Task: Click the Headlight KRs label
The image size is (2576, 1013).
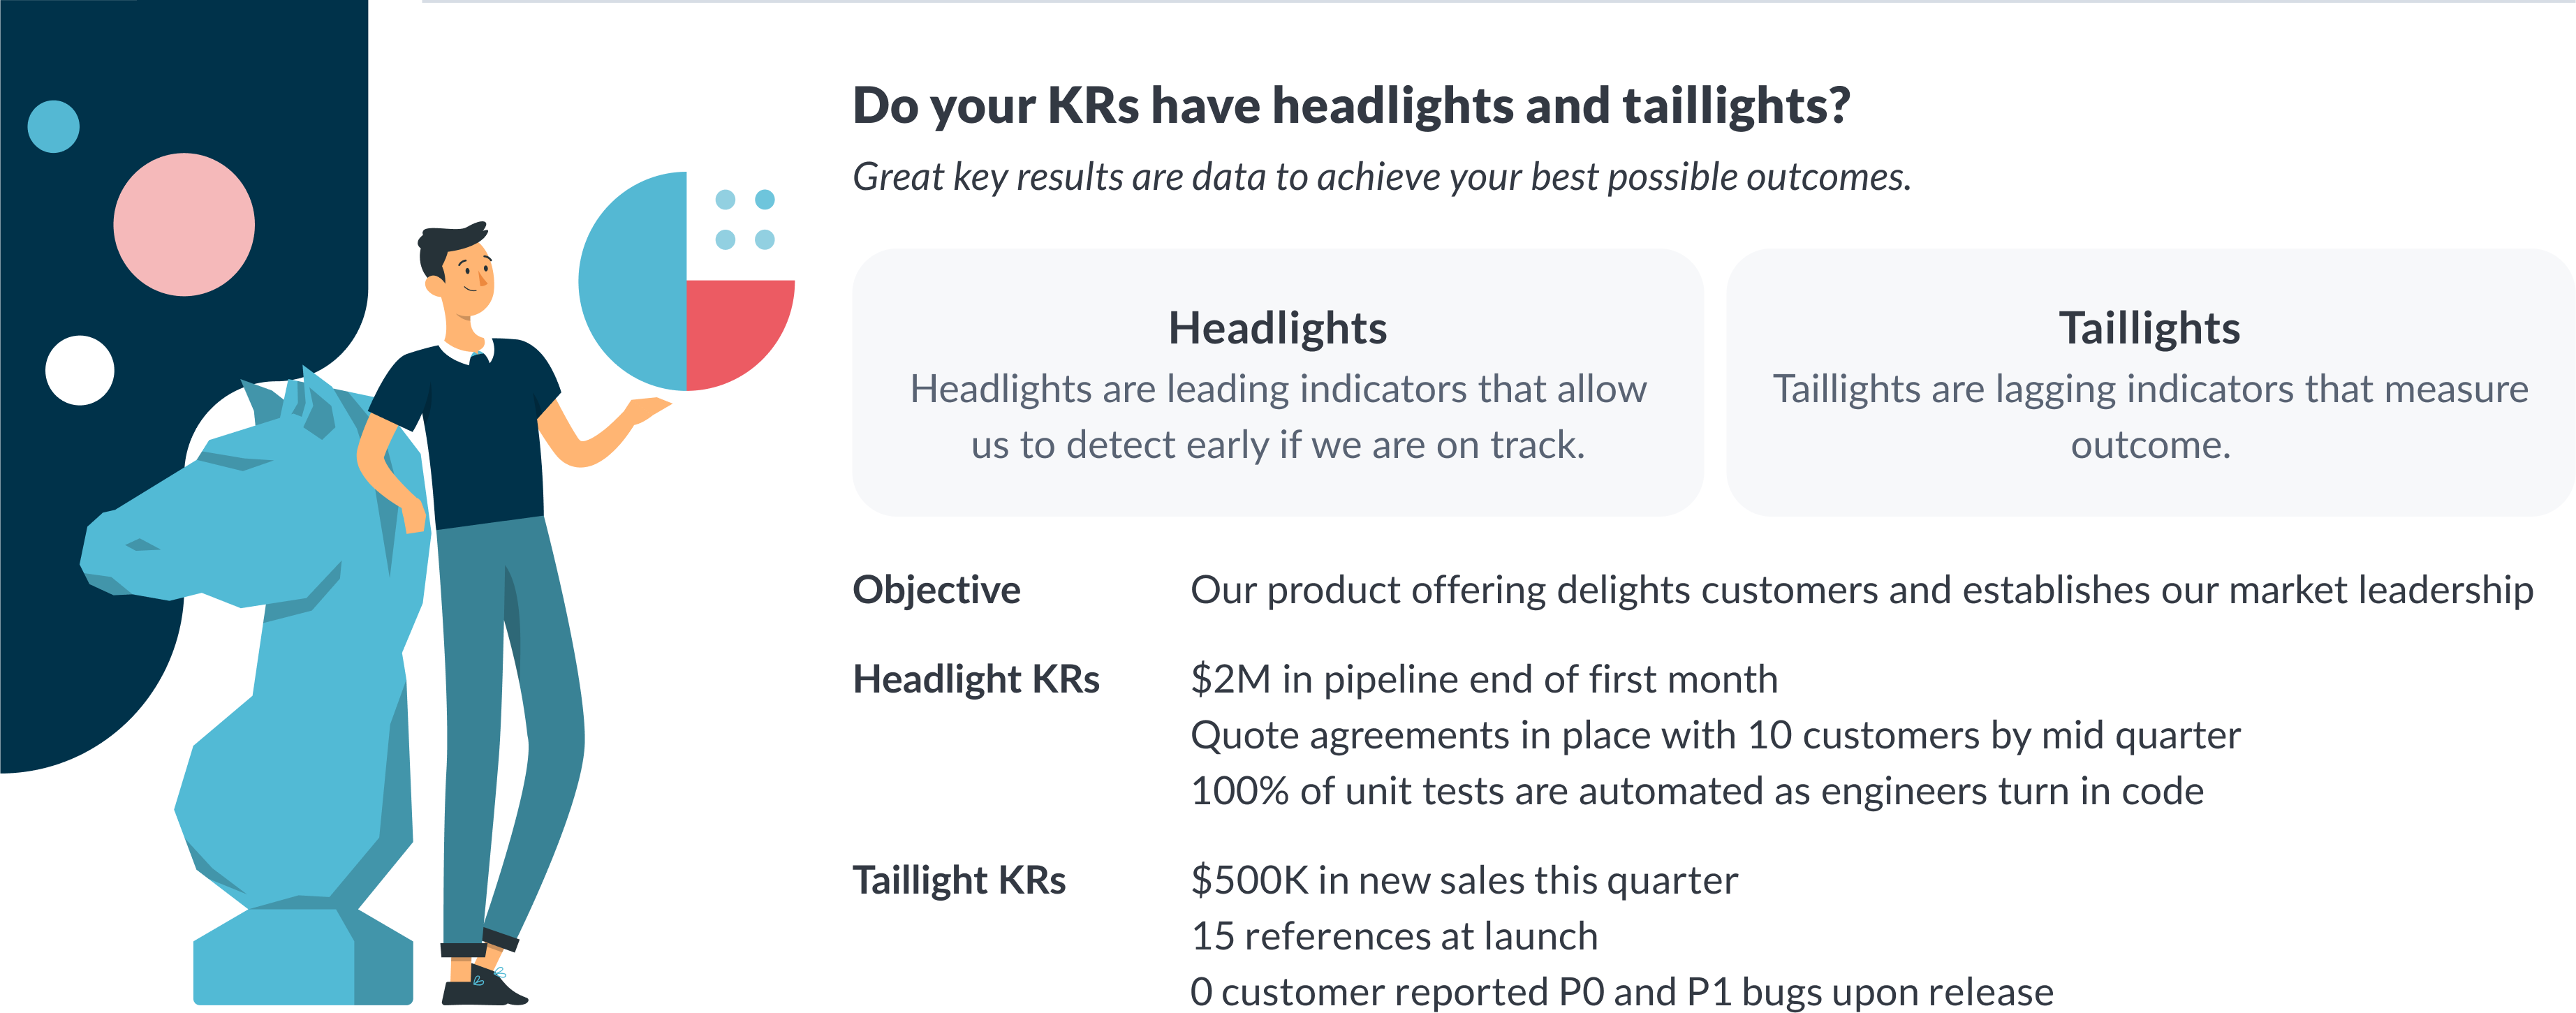Action: (976, 679)
